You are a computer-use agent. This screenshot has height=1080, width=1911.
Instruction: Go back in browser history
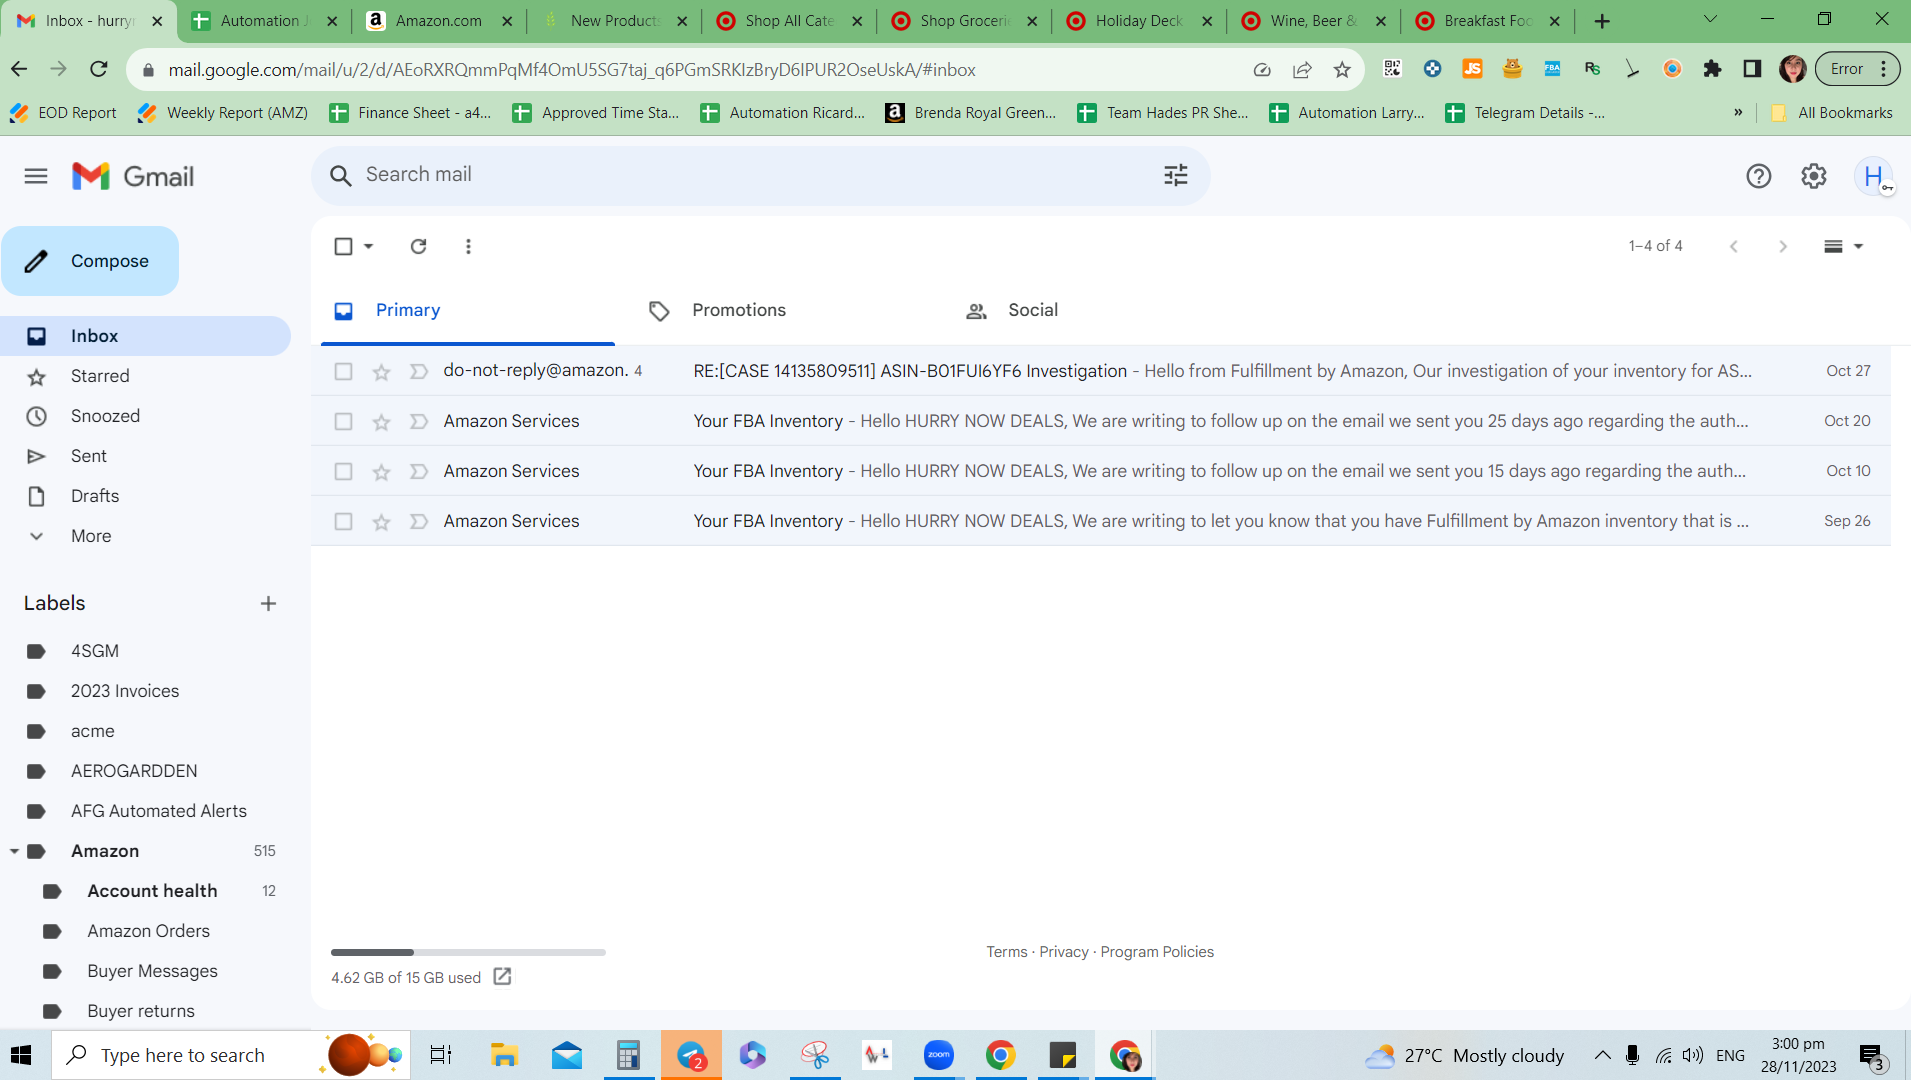19,69
